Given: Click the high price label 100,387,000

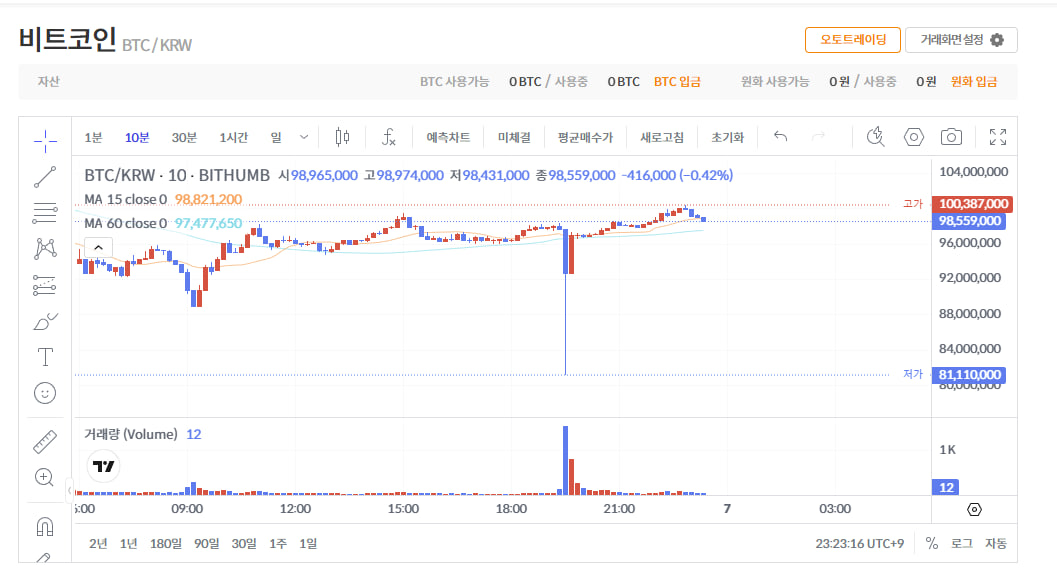Looking at the screenshot, I should tap(972, 204).
